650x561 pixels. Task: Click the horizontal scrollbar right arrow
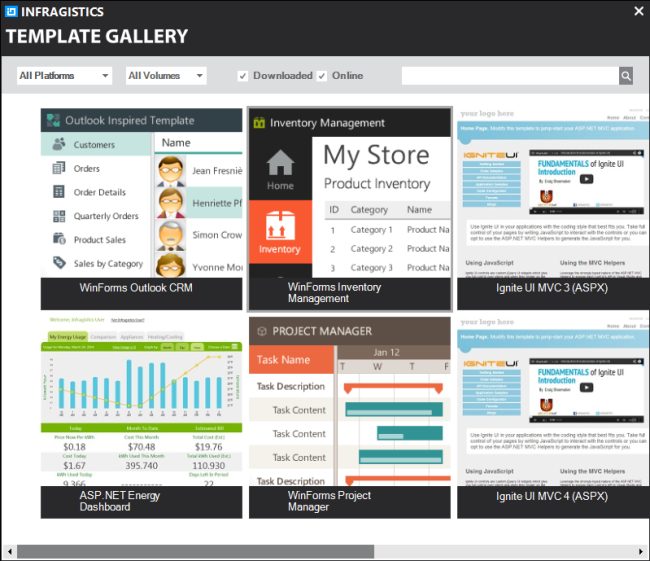click(x=640, y=551)
